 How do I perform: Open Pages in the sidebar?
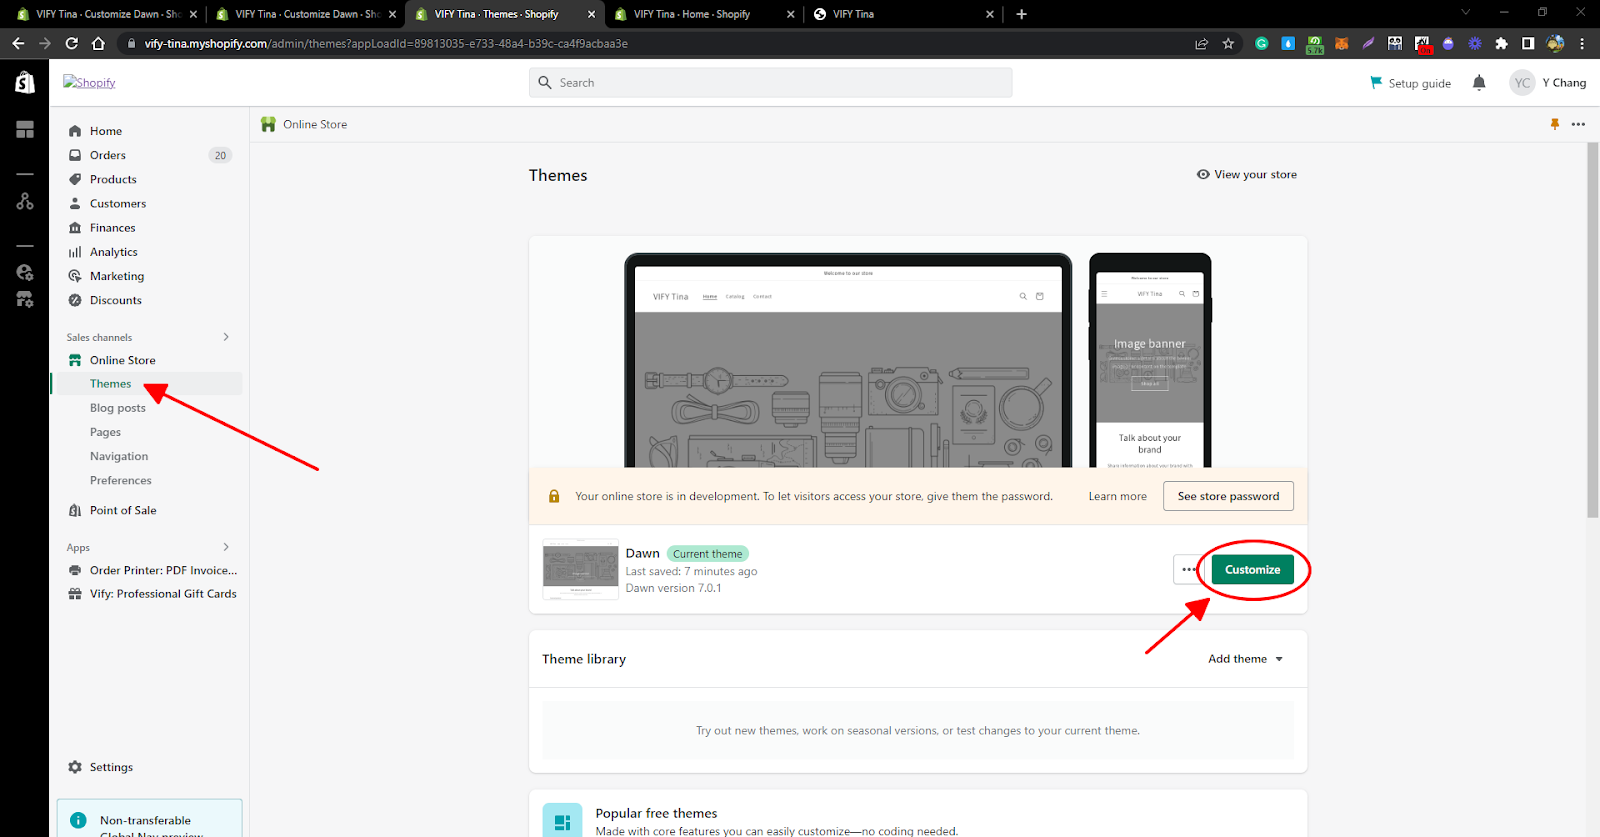(x=105, y=432)
